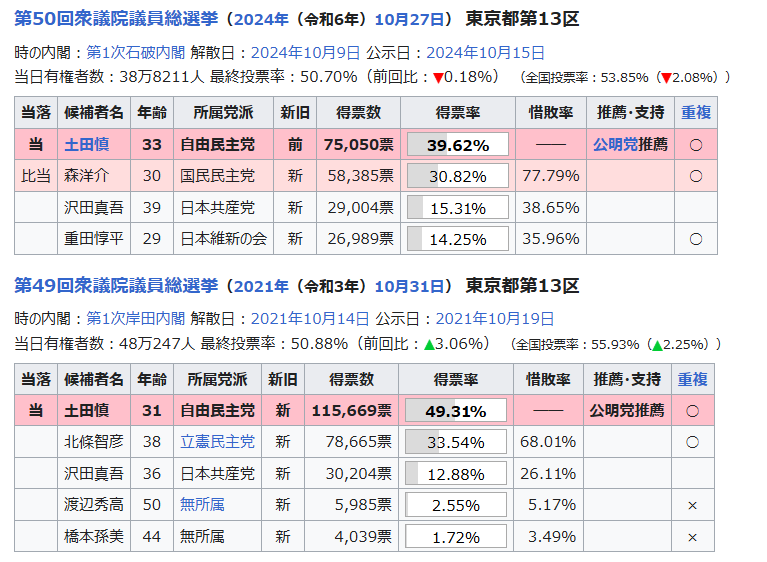The image size is (767, 562).
Task: Click the 49.31% vote share bar
Action: pyautogui.click(x=456, y=411)
